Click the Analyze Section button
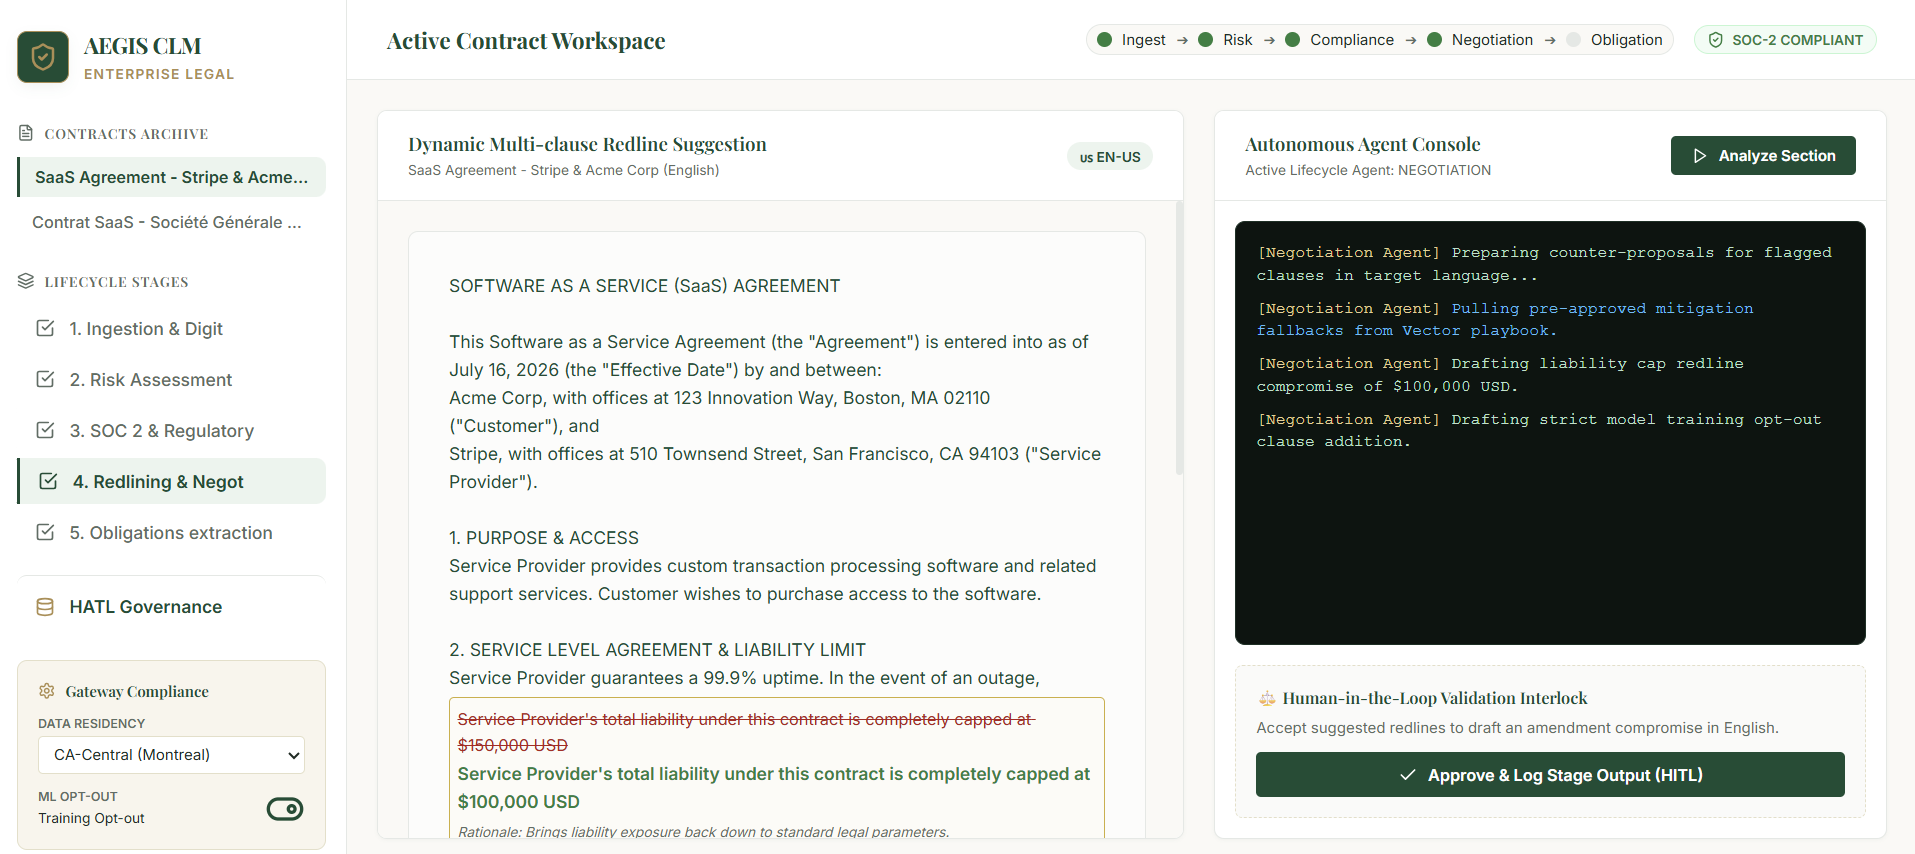The width and height of the screenshot is (1915, 854). coord(1763,156)
